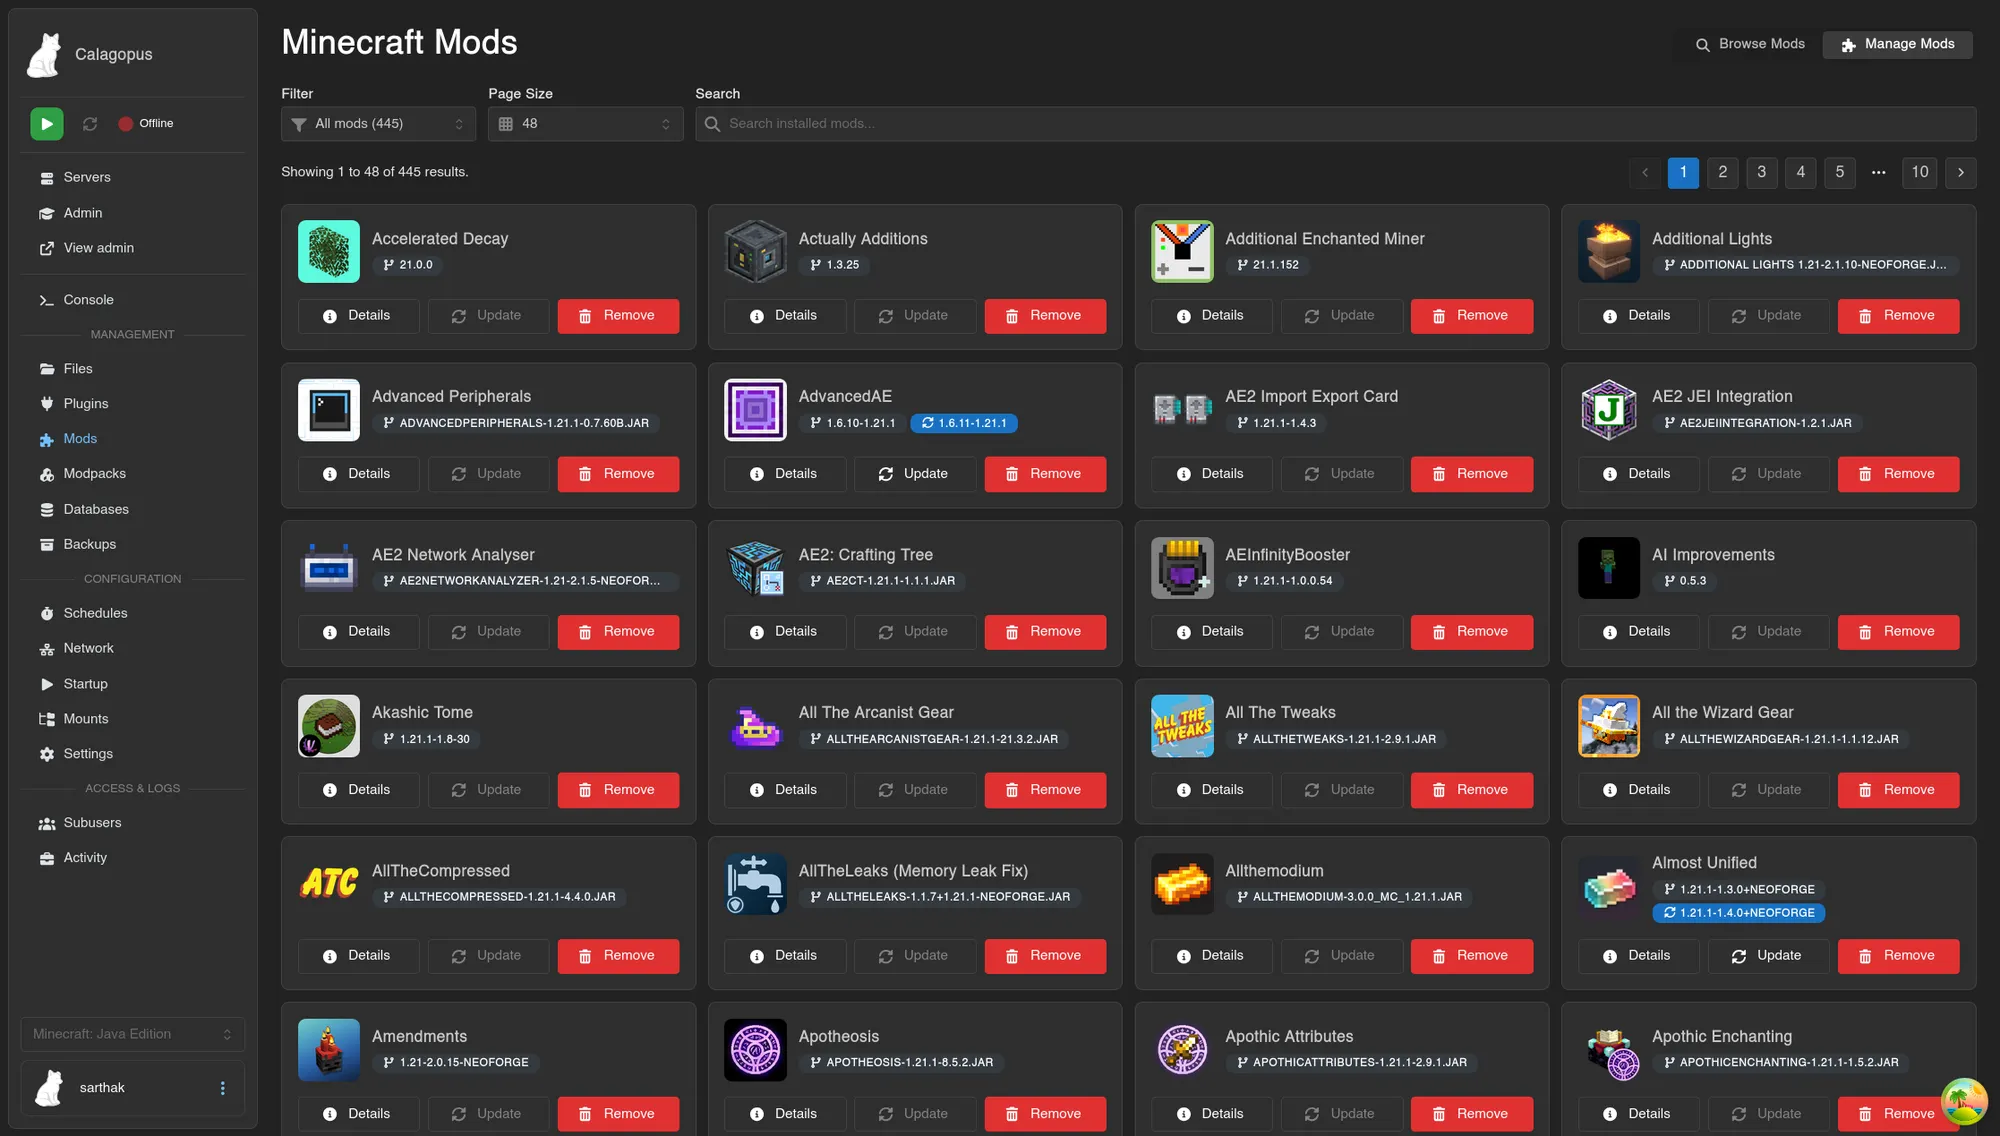Remove the Apothic Attributes mod
Viewport: 2000px width, 1136px height.
(1471, 1114)
